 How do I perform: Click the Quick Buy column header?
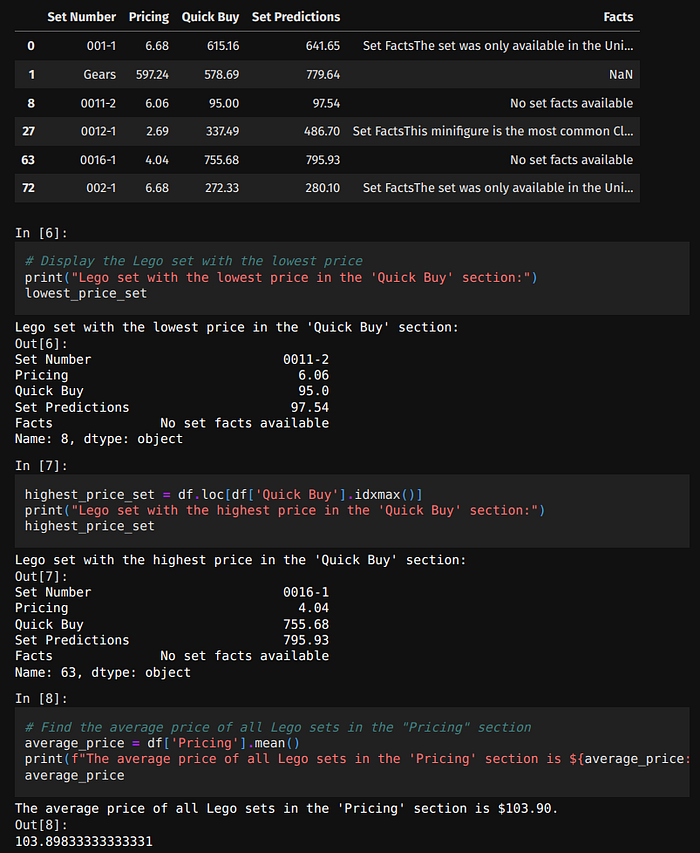coord(210,17)
